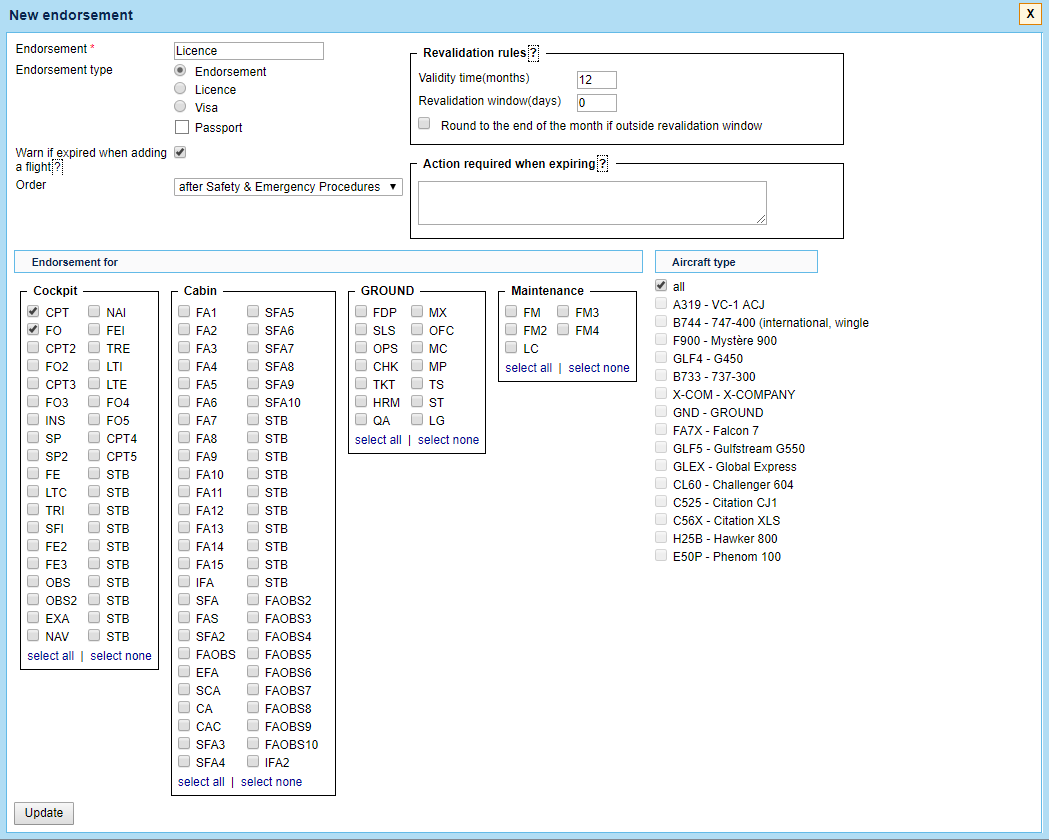Image resolution: width=1049 pixels, height=840 pixels.
Task: Check the FA1 cabin checkbox
Action: pyautogui.click(x=184, y=312)
